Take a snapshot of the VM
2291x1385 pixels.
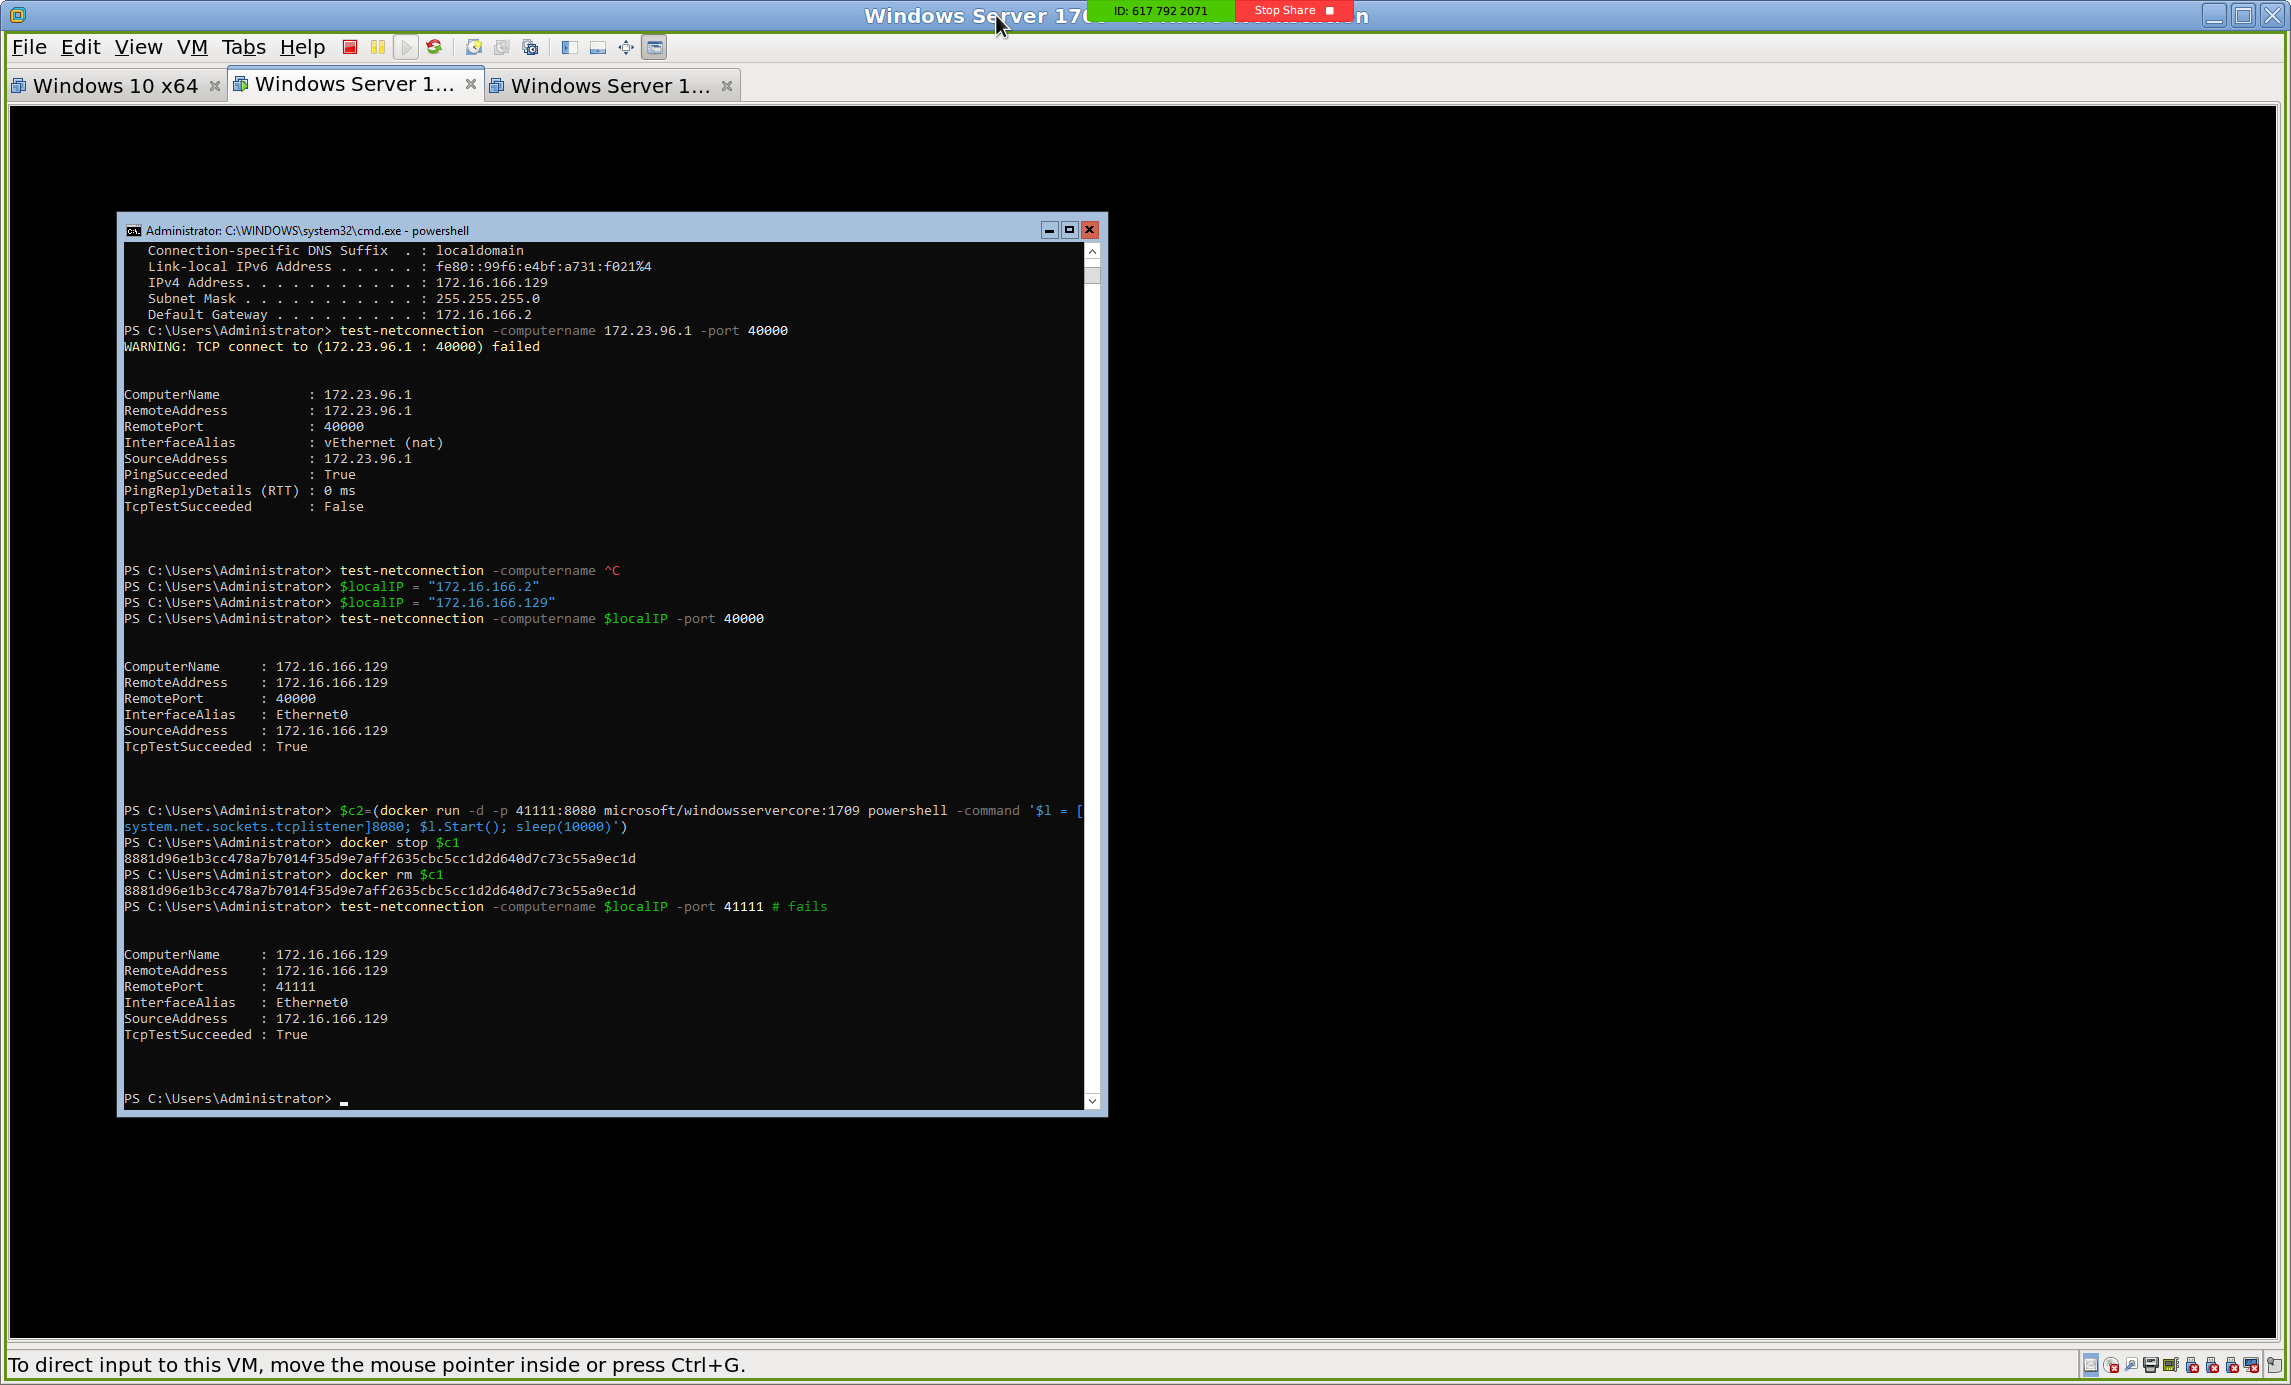(474, 47)
